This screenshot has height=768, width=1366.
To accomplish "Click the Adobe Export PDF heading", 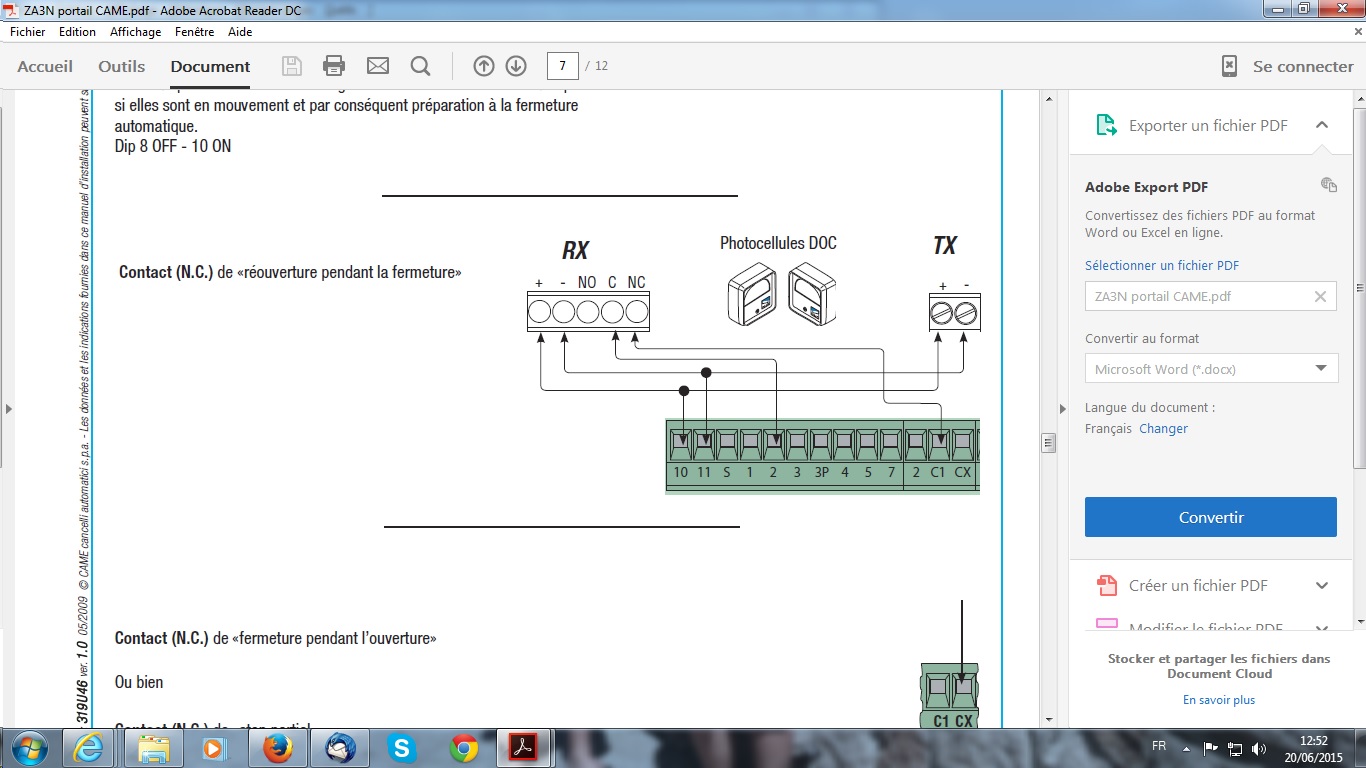I will click(x=1146, y=187).
